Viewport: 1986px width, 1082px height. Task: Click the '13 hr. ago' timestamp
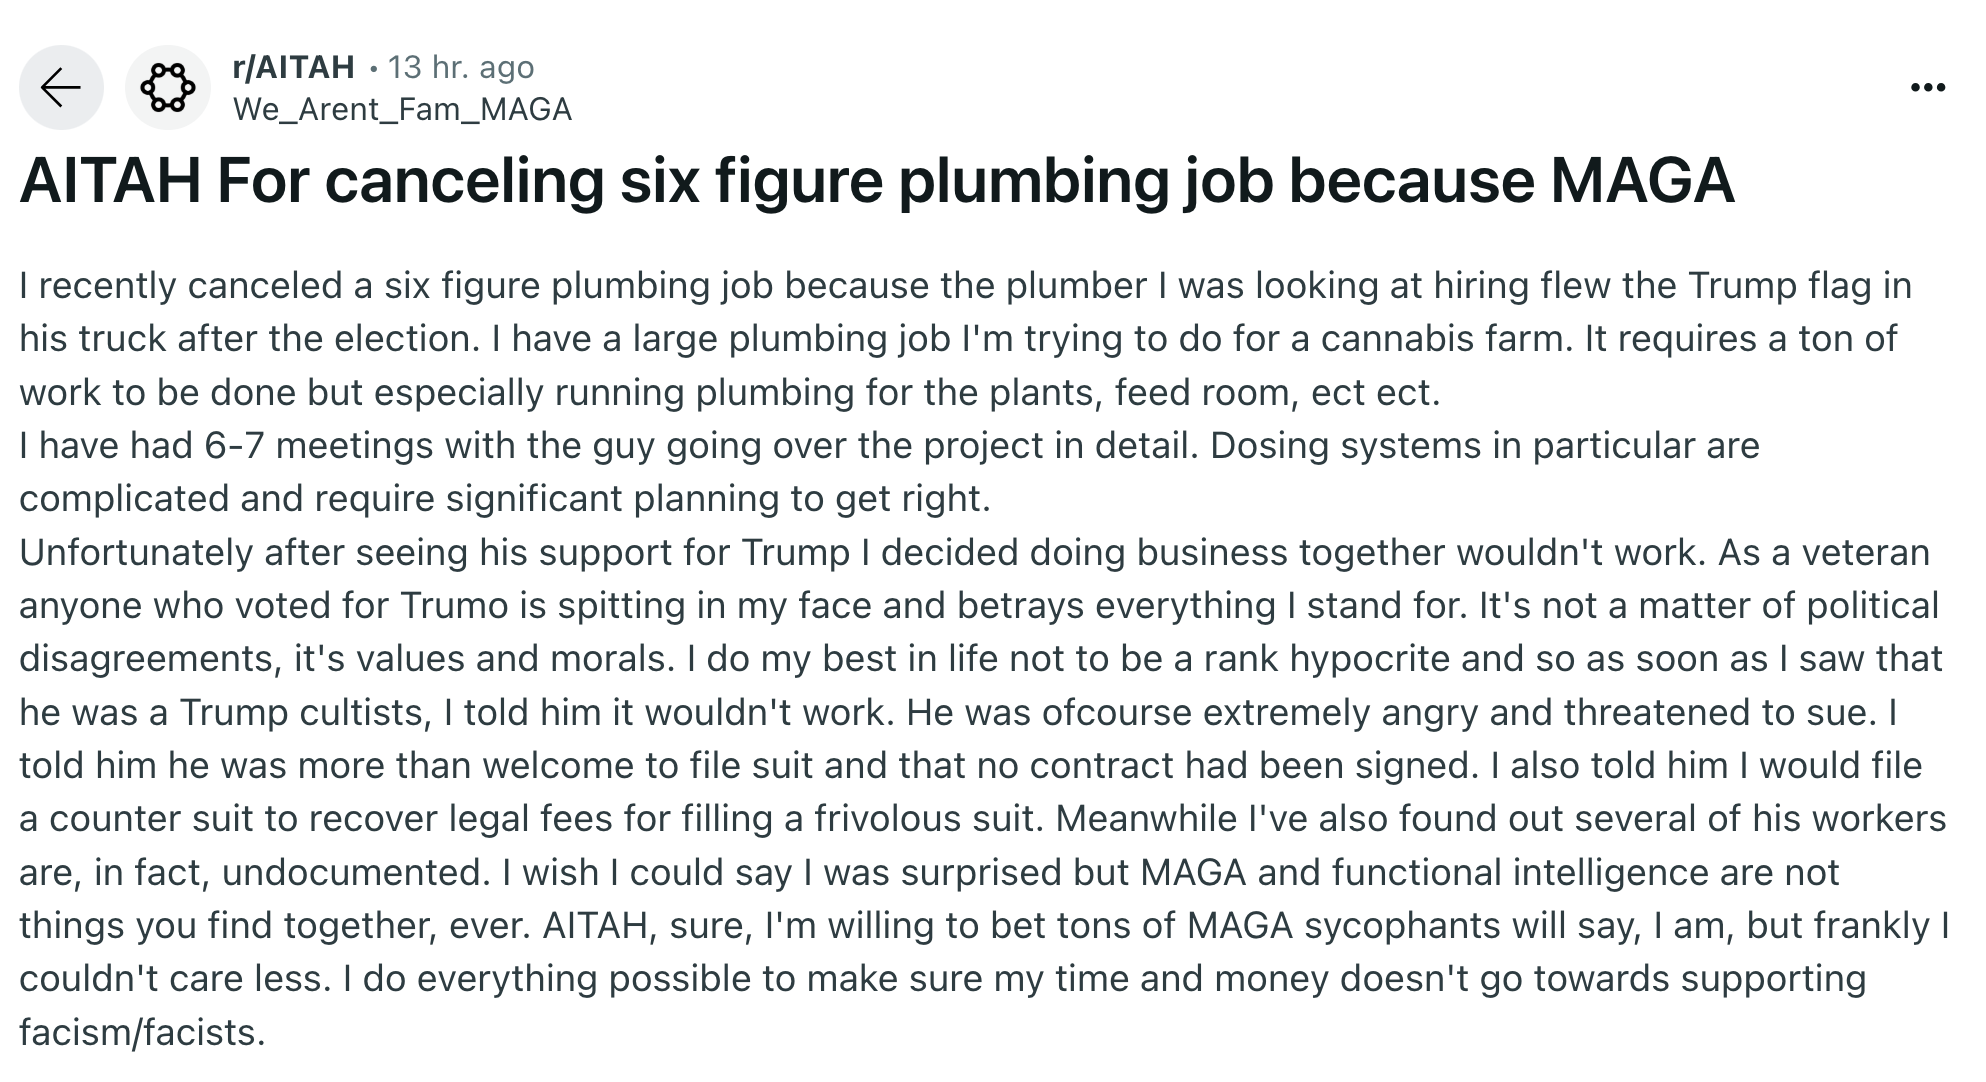(x=461, y=67)
